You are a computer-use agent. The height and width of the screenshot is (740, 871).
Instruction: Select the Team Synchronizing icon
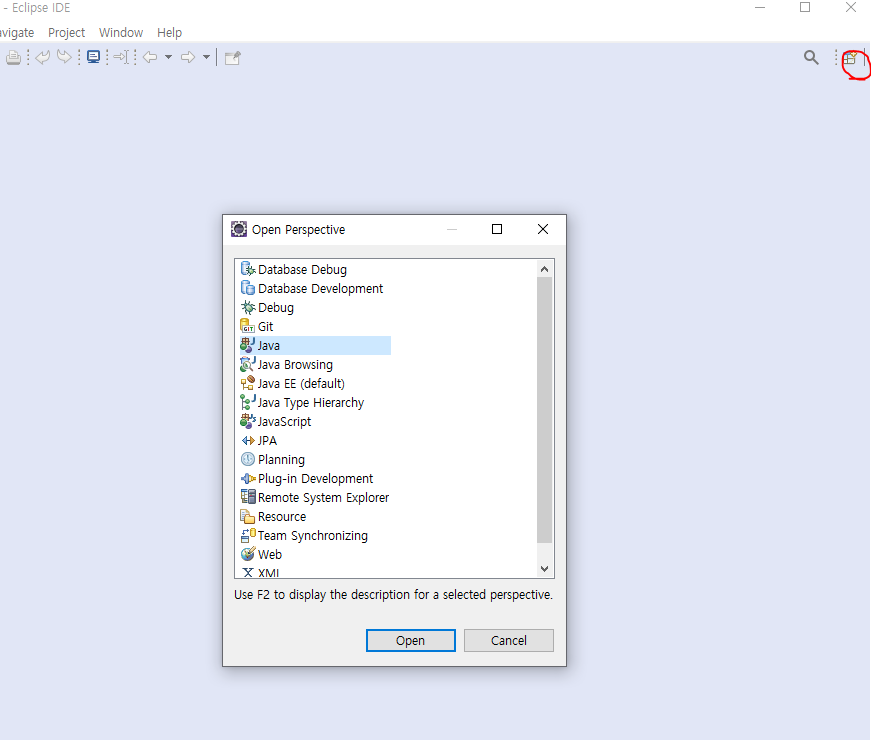pos(248,535)
